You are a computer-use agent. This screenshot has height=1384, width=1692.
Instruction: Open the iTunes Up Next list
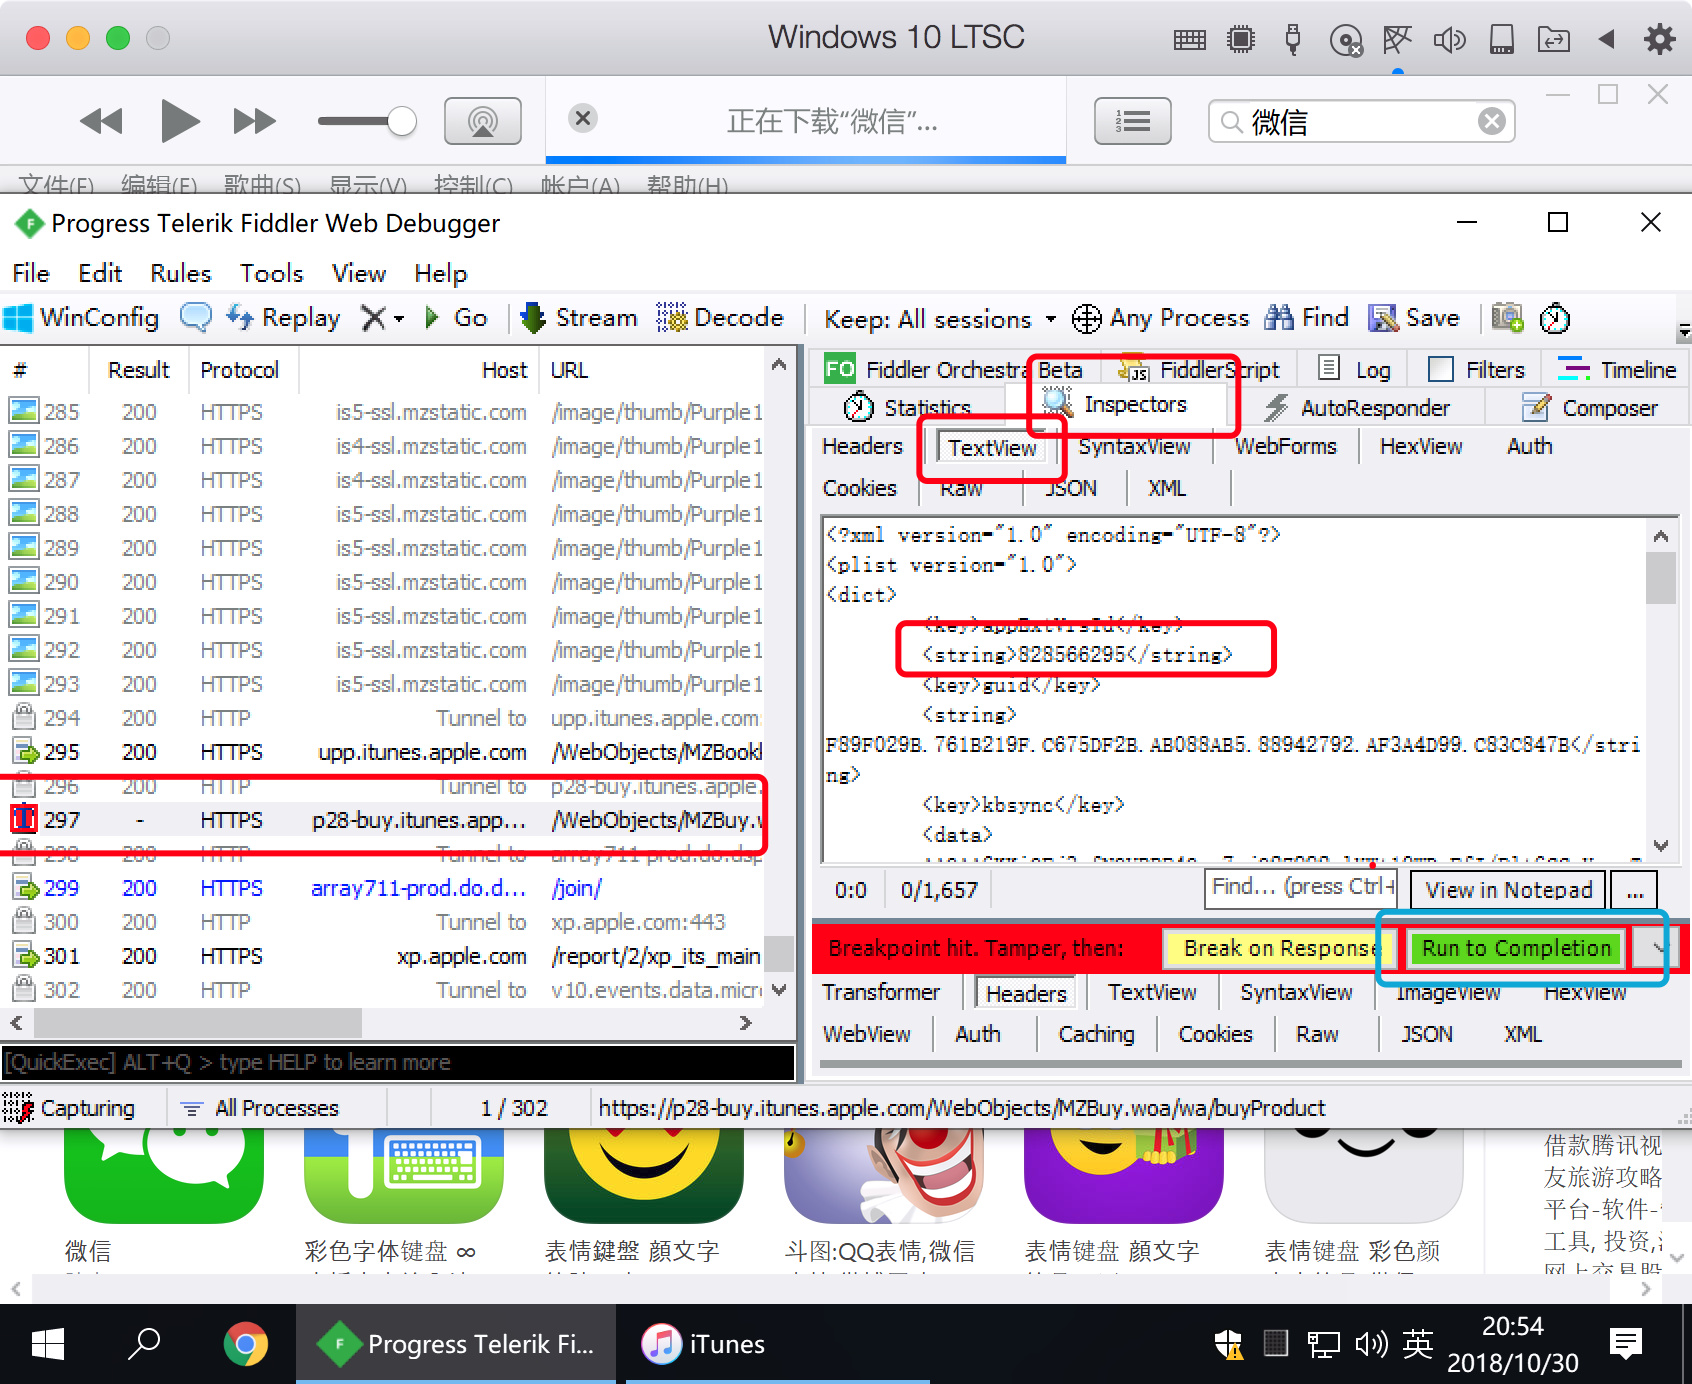pyautogui.click(x=1132, y=121)
